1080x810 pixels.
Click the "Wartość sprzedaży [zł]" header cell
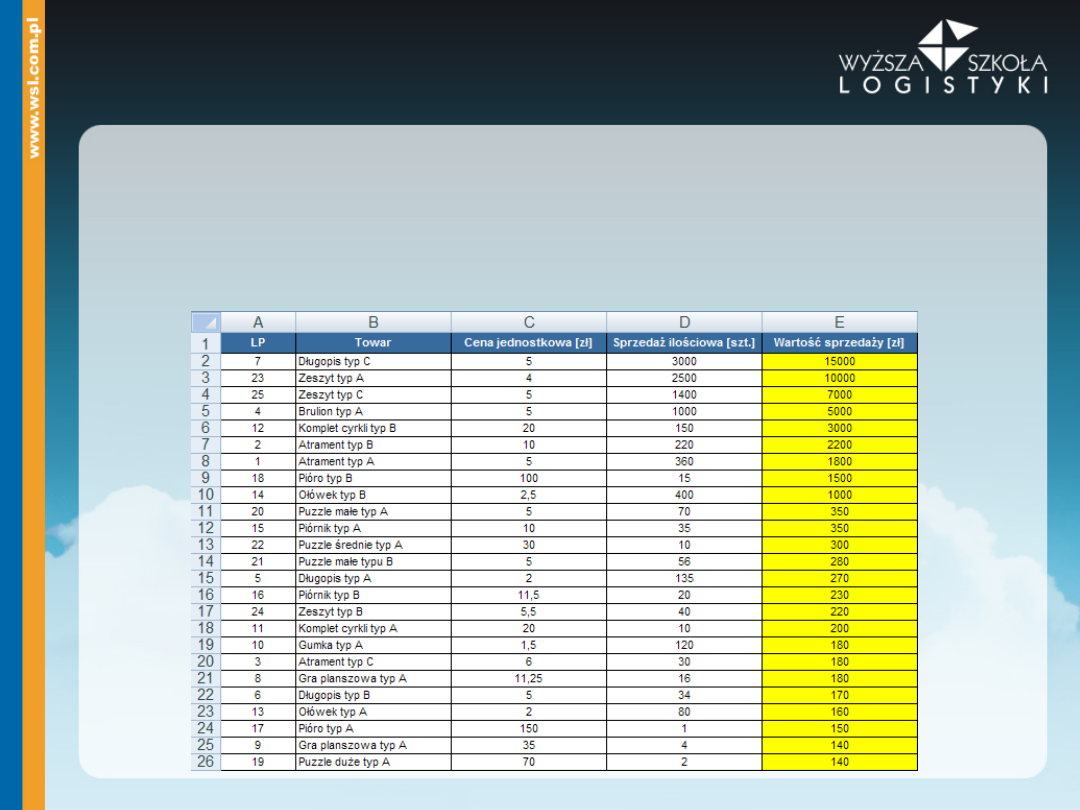point(839,342)
